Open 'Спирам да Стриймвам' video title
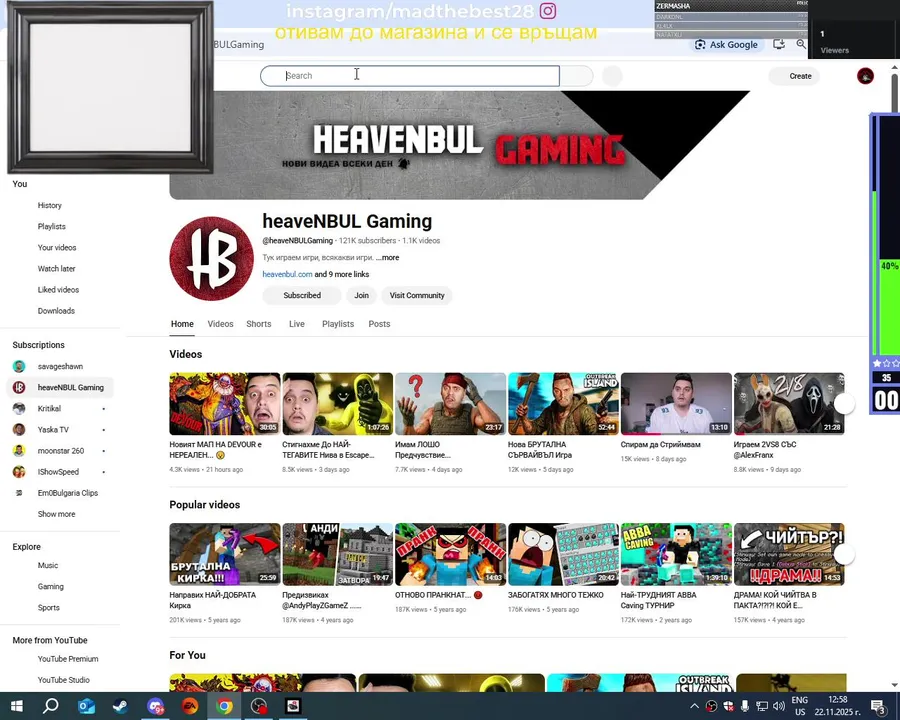The width and height of the screenshot is (900, 720). click(x=660, y=444)
